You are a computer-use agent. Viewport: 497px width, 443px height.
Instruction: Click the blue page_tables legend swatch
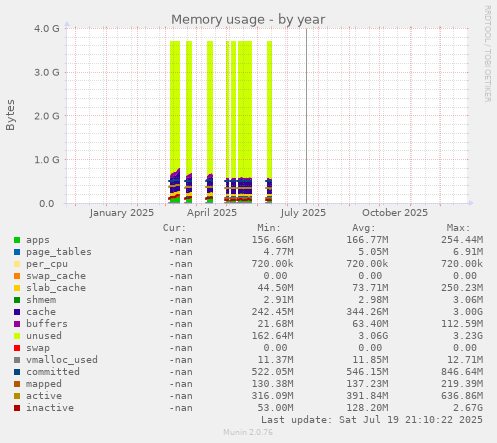(17, 252)
